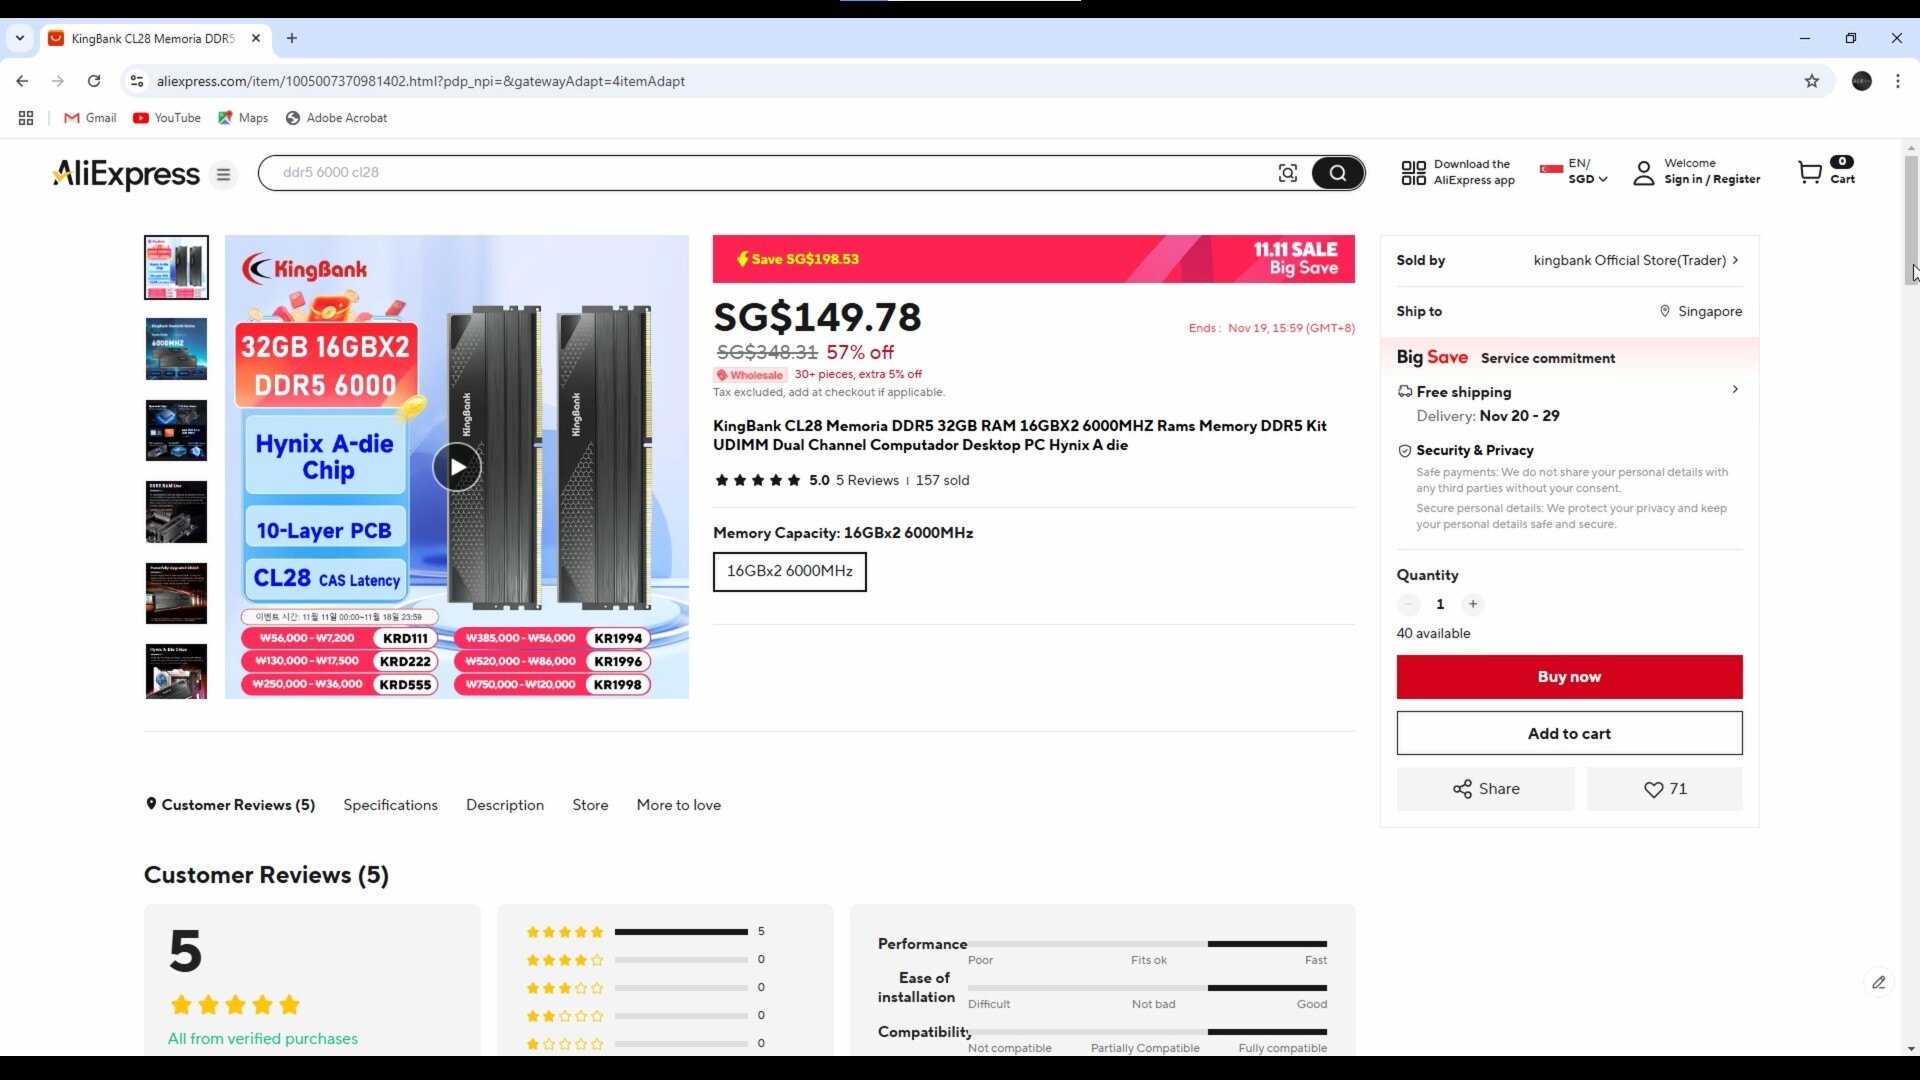Reload the page
Viewport: 1920px width, 1080px height.
coord(94,81)
